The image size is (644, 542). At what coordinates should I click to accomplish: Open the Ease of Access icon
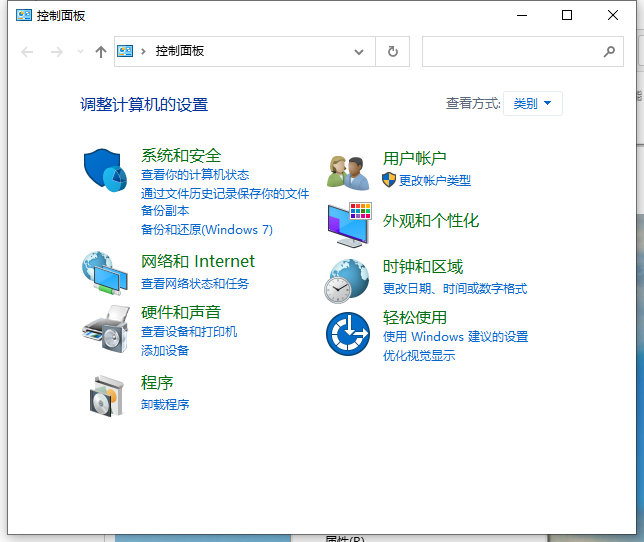point(348,334)
